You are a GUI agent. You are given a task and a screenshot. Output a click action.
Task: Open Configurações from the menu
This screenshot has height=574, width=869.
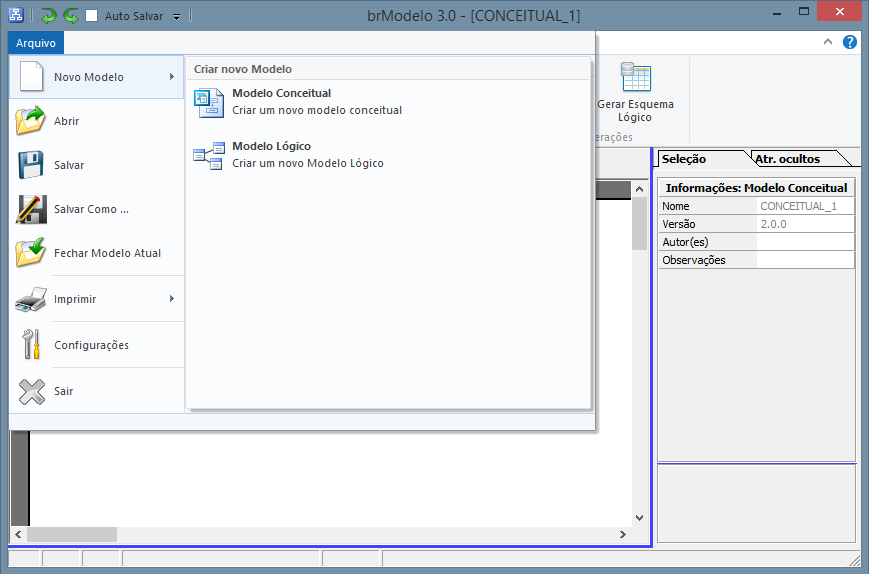coord(96,345)
